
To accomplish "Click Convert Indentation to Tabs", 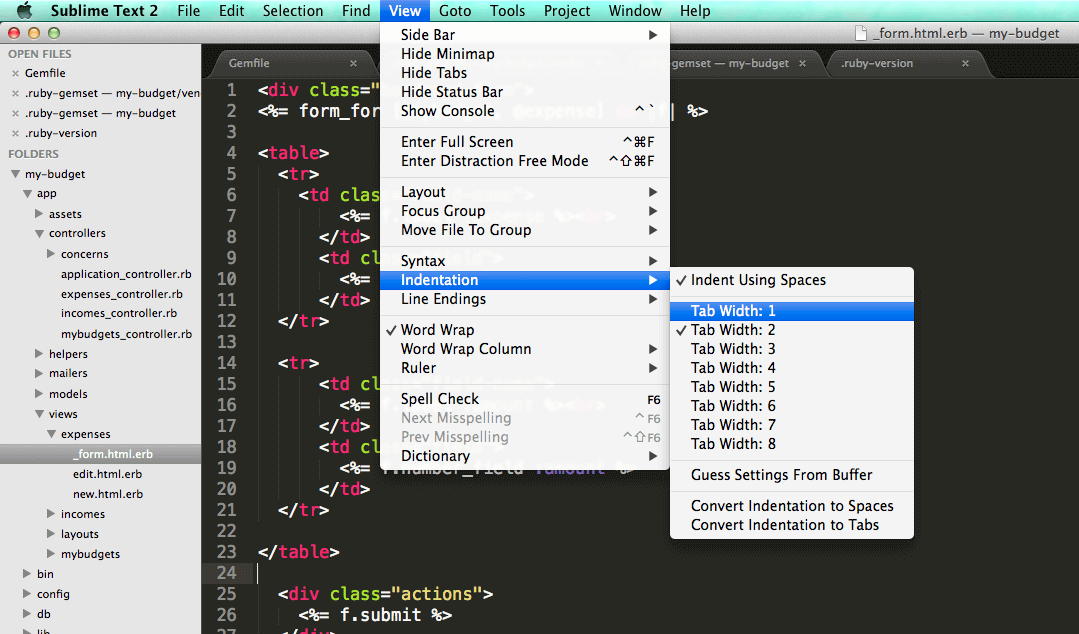I will [x=791, y=525].
